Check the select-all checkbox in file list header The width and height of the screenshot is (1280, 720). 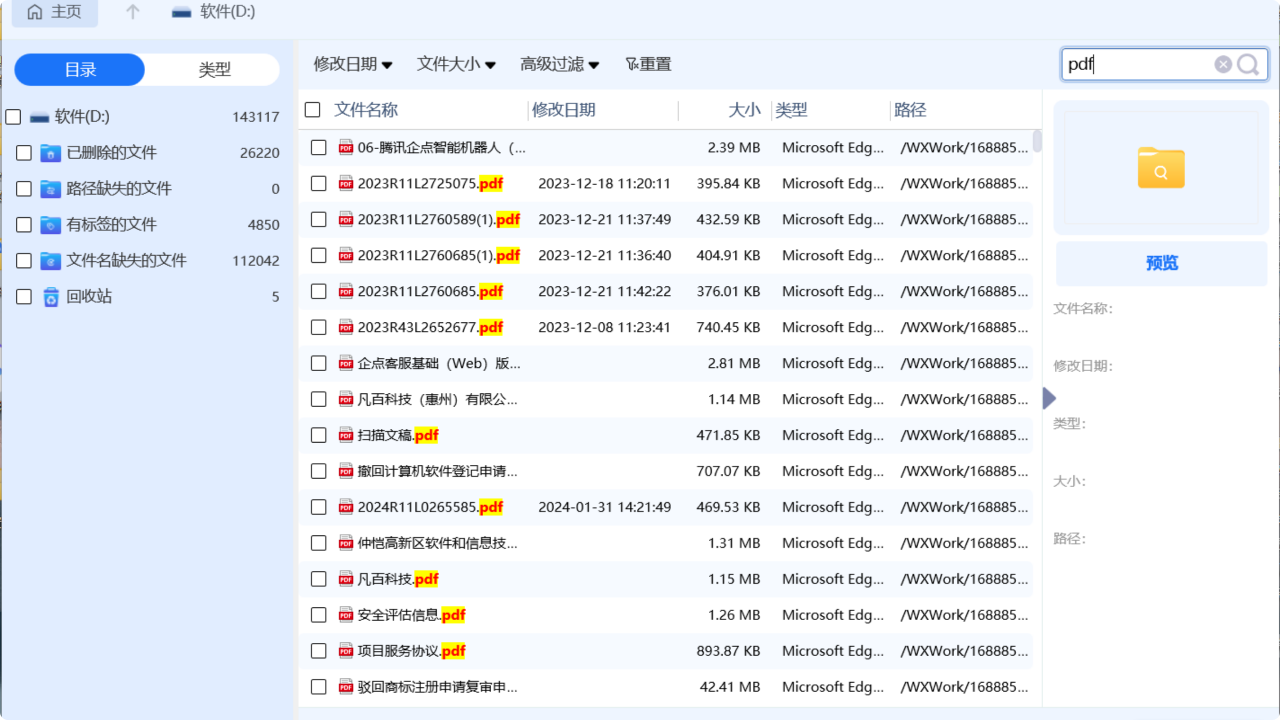pyautogui.click(x=313, y=110)
